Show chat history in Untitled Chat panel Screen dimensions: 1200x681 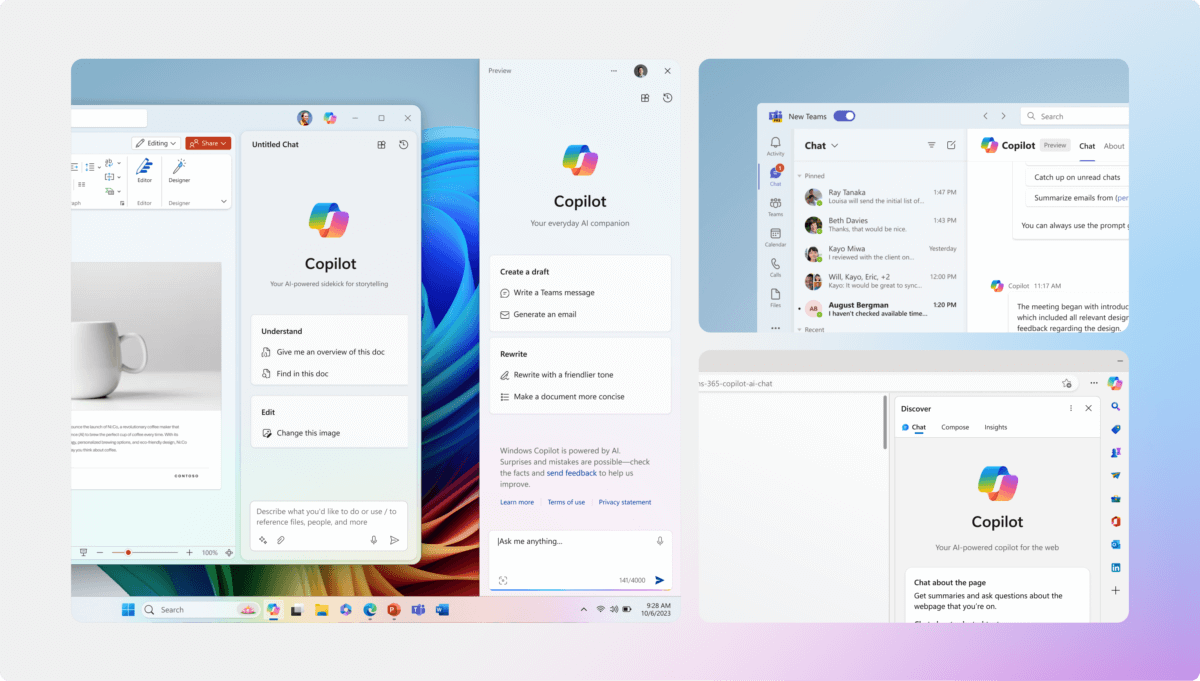[x=403, y=145]
